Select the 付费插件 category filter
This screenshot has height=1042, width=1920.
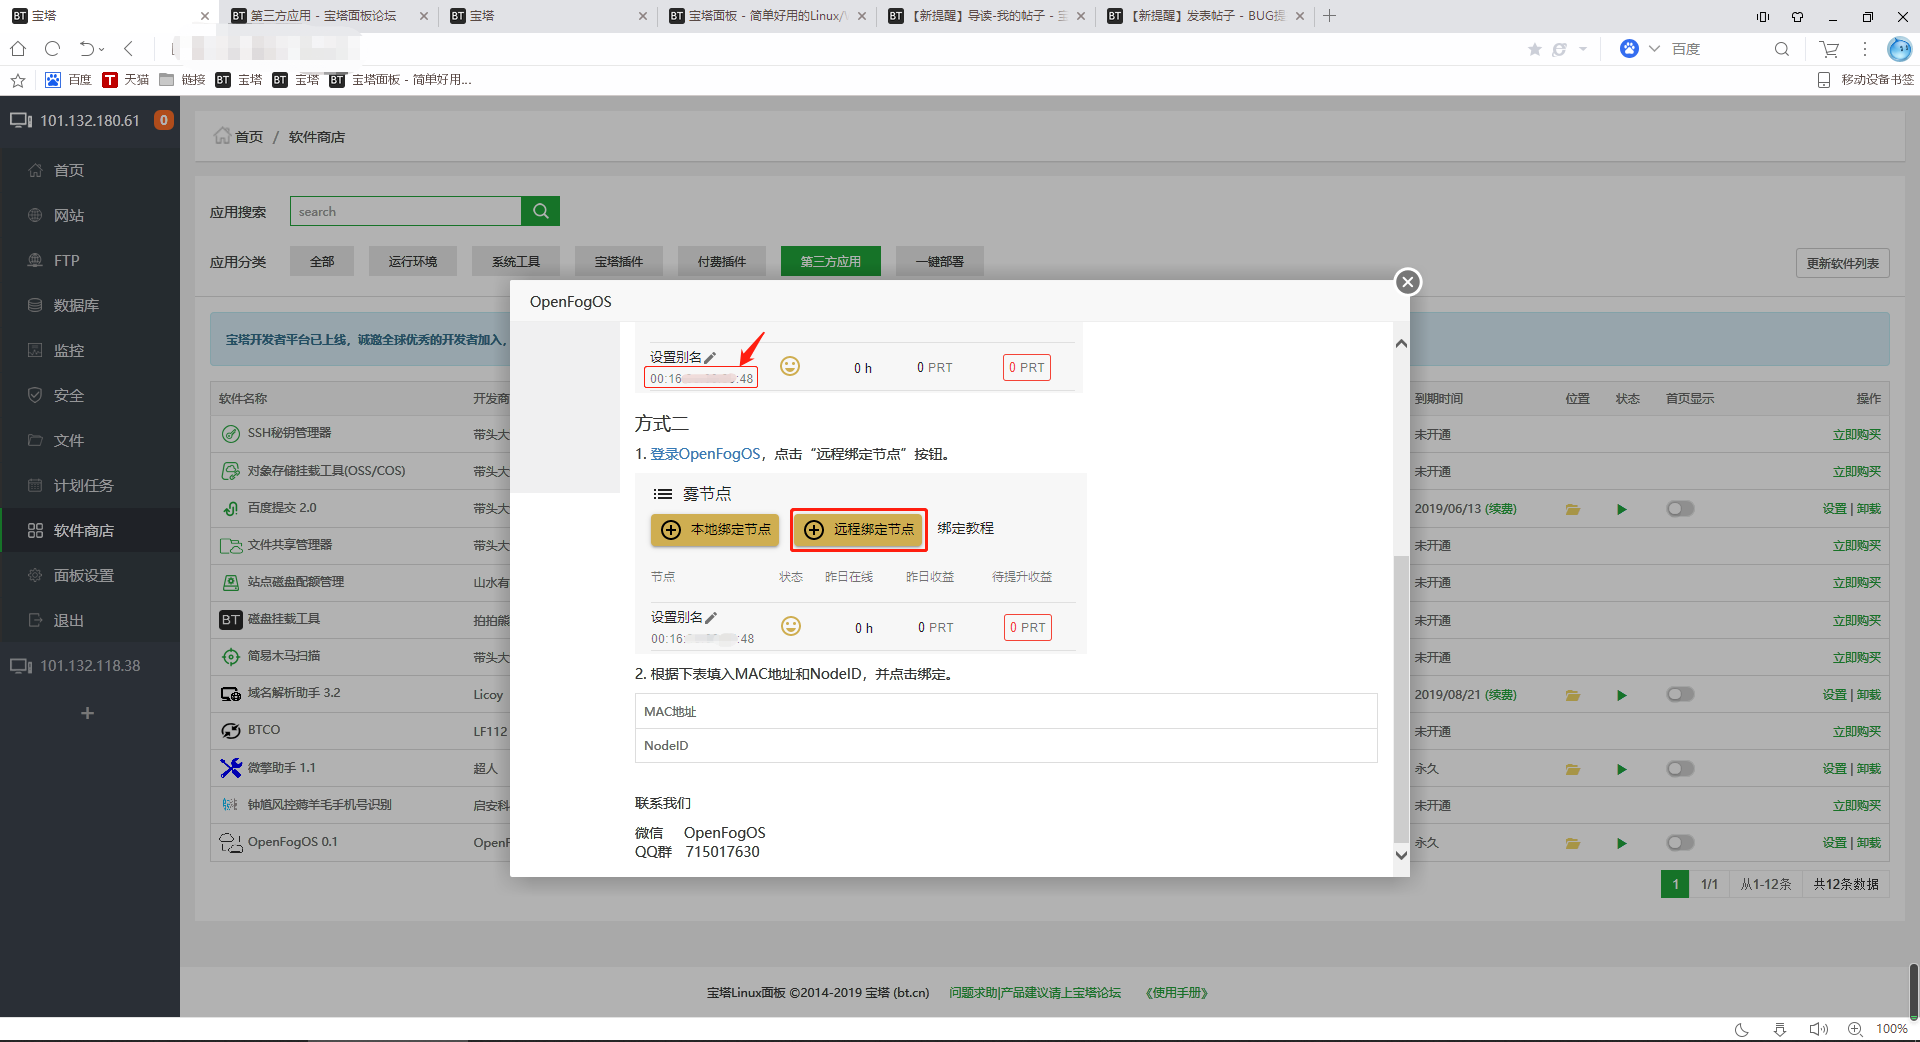pos(722,262)
